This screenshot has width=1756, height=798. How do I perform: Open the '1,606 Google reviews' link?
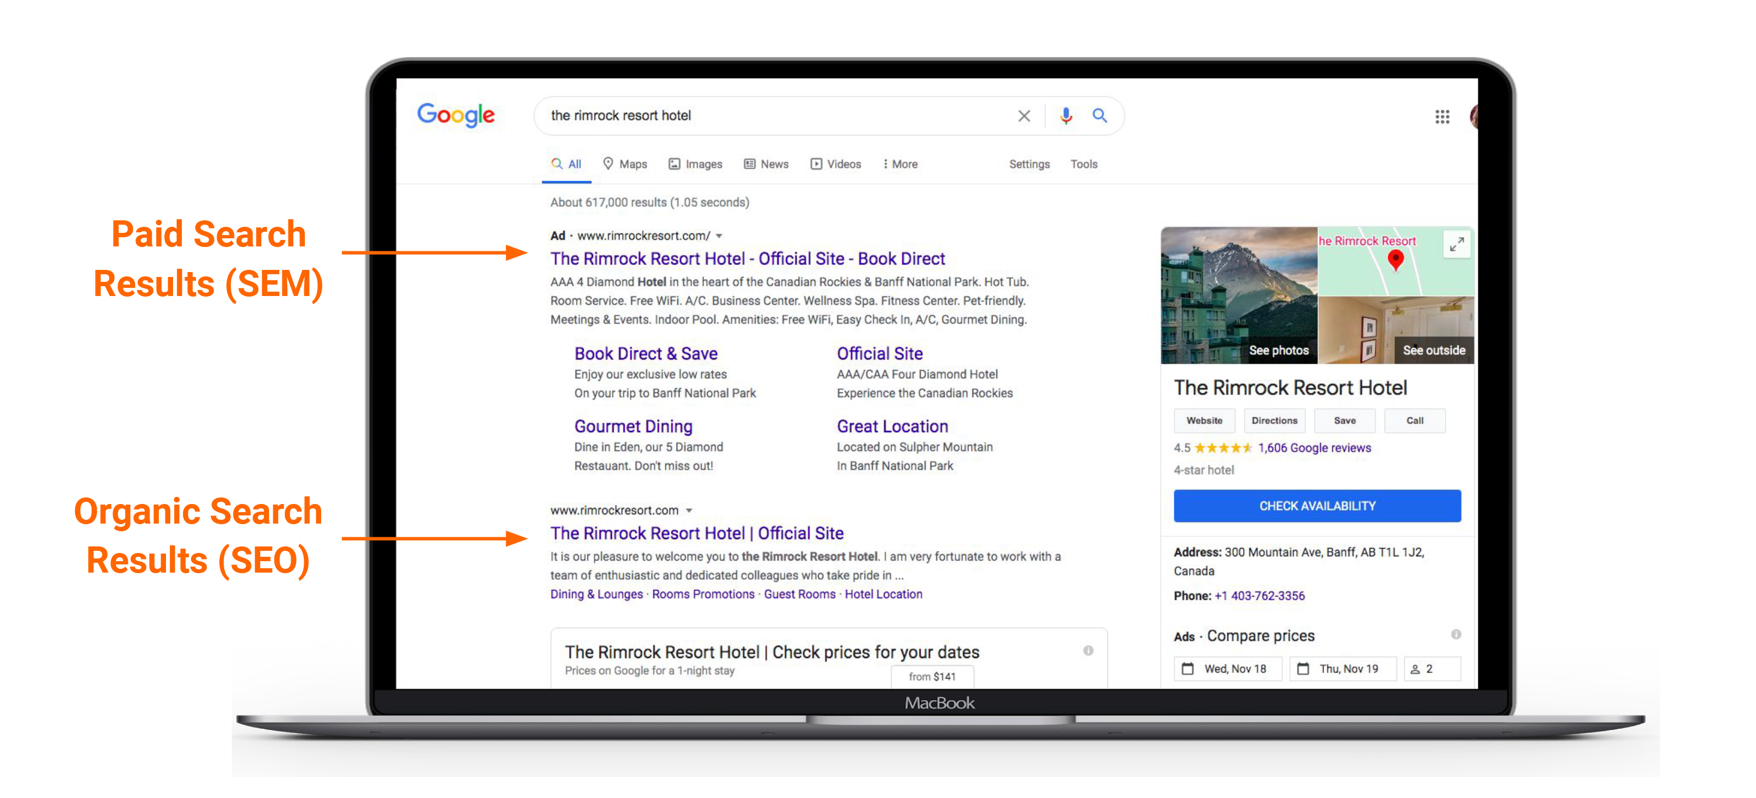[x=1314, y=449]
